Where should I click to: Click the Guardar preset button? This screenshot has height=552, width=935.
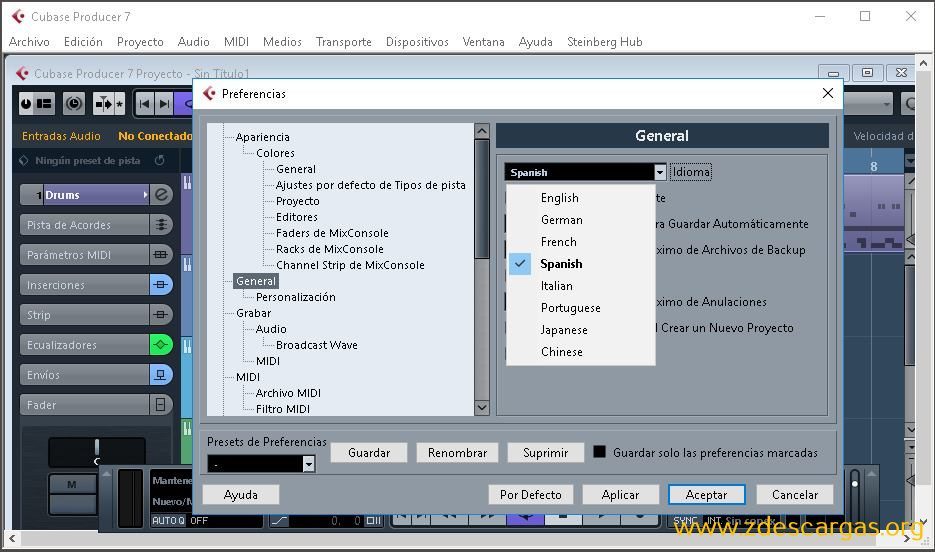(x=369, y=452)
